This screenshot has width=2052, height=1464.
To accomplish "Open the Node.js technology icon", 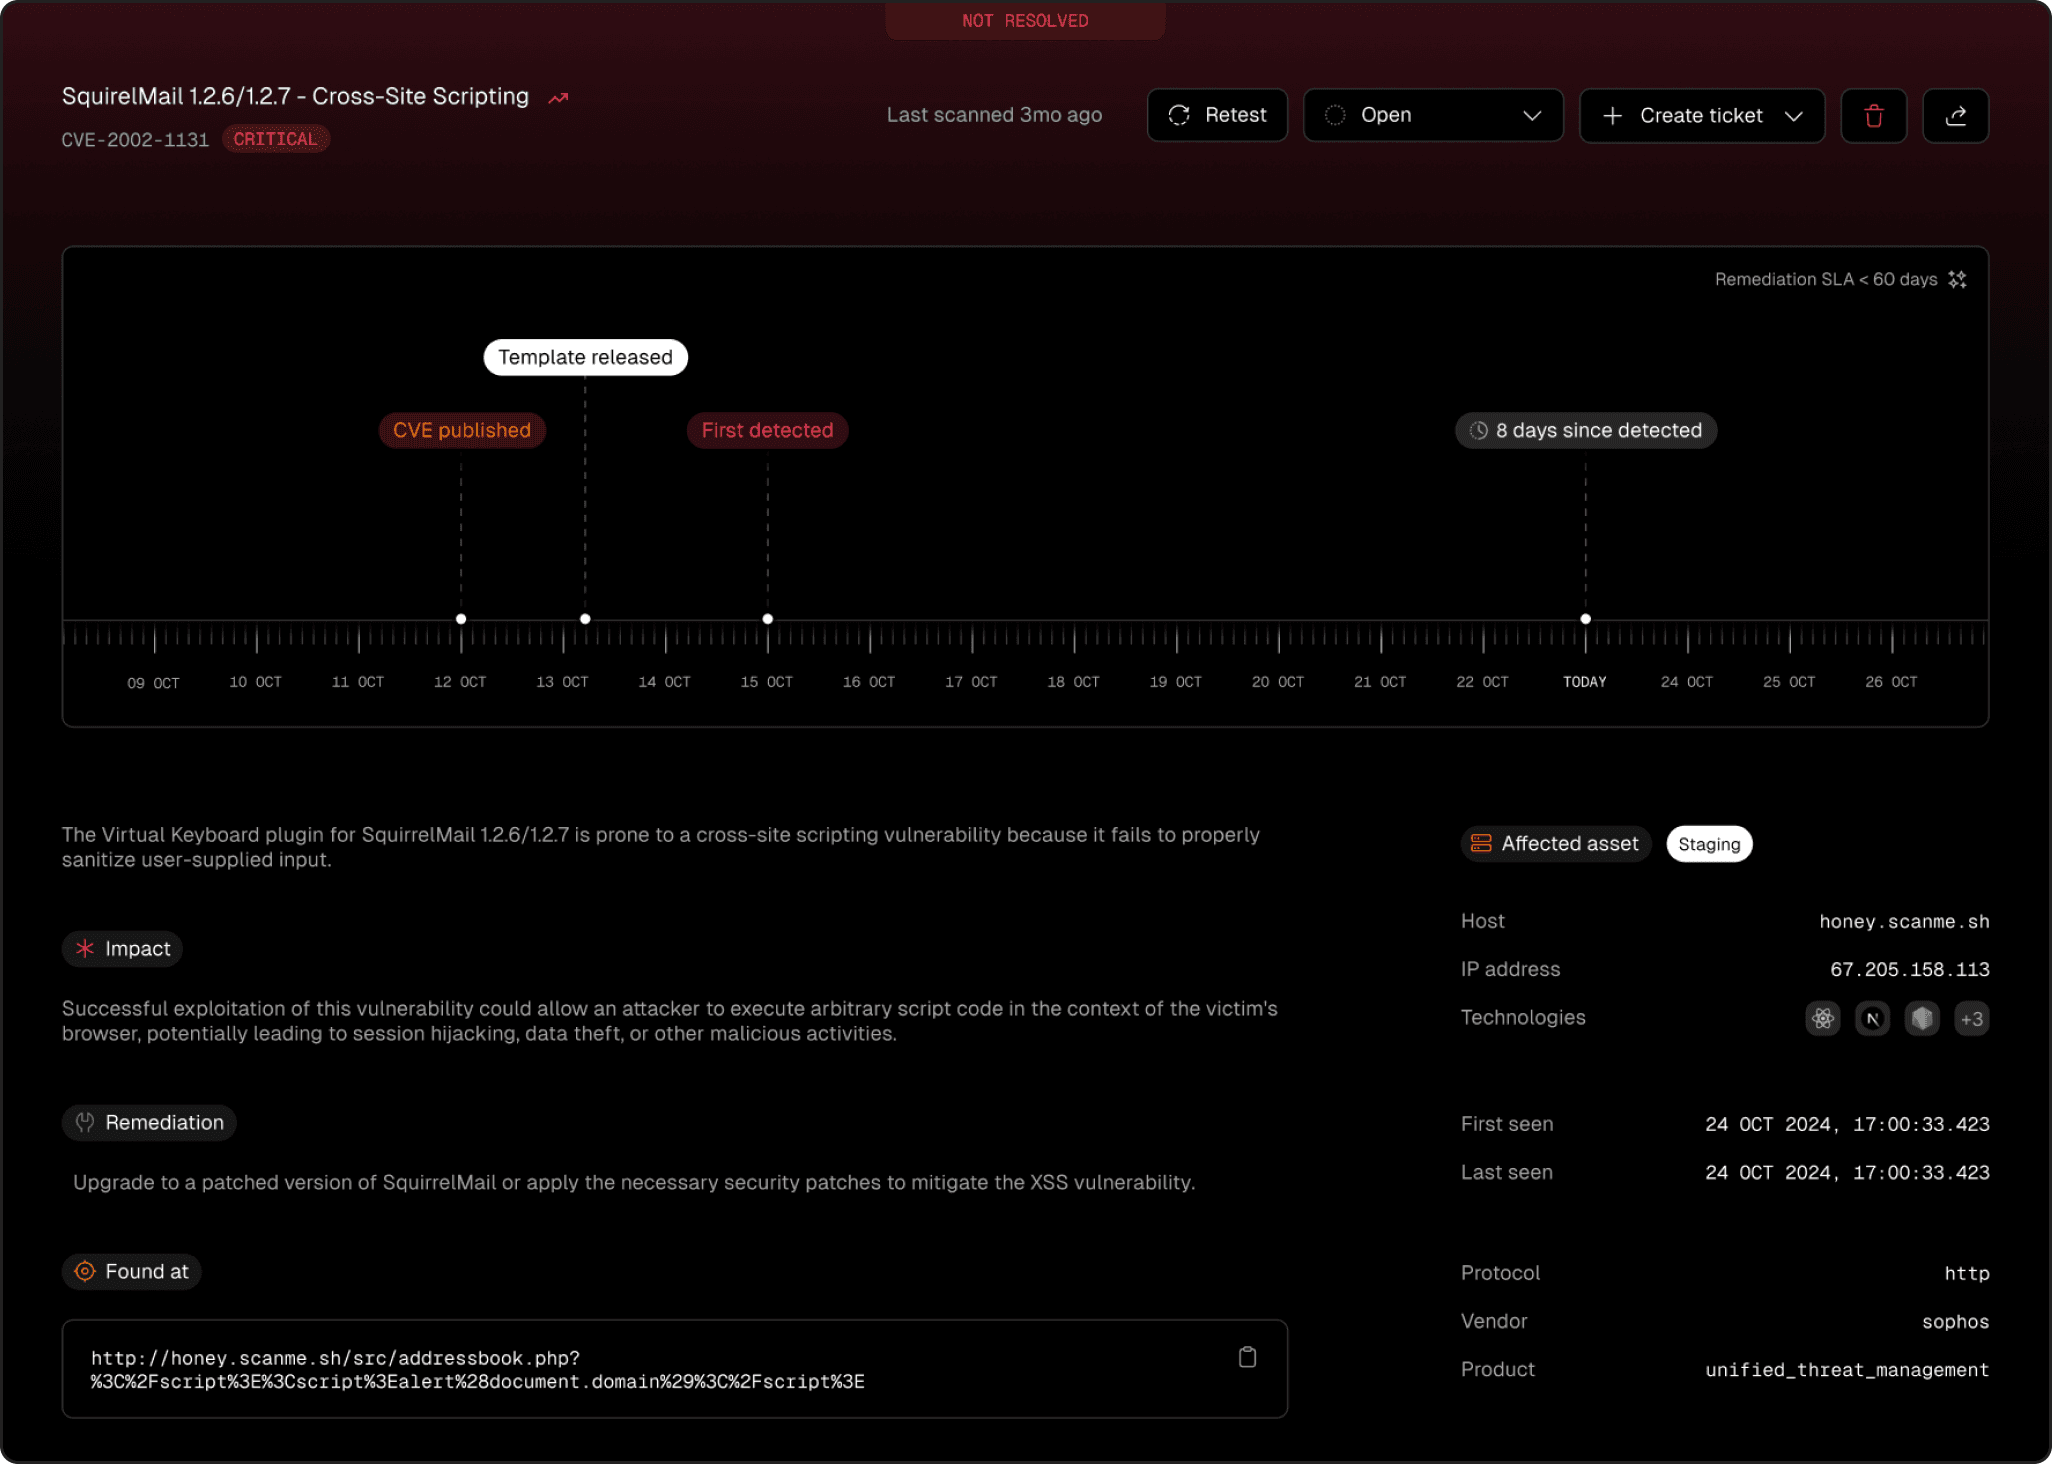I will tap(1921, 1018).
